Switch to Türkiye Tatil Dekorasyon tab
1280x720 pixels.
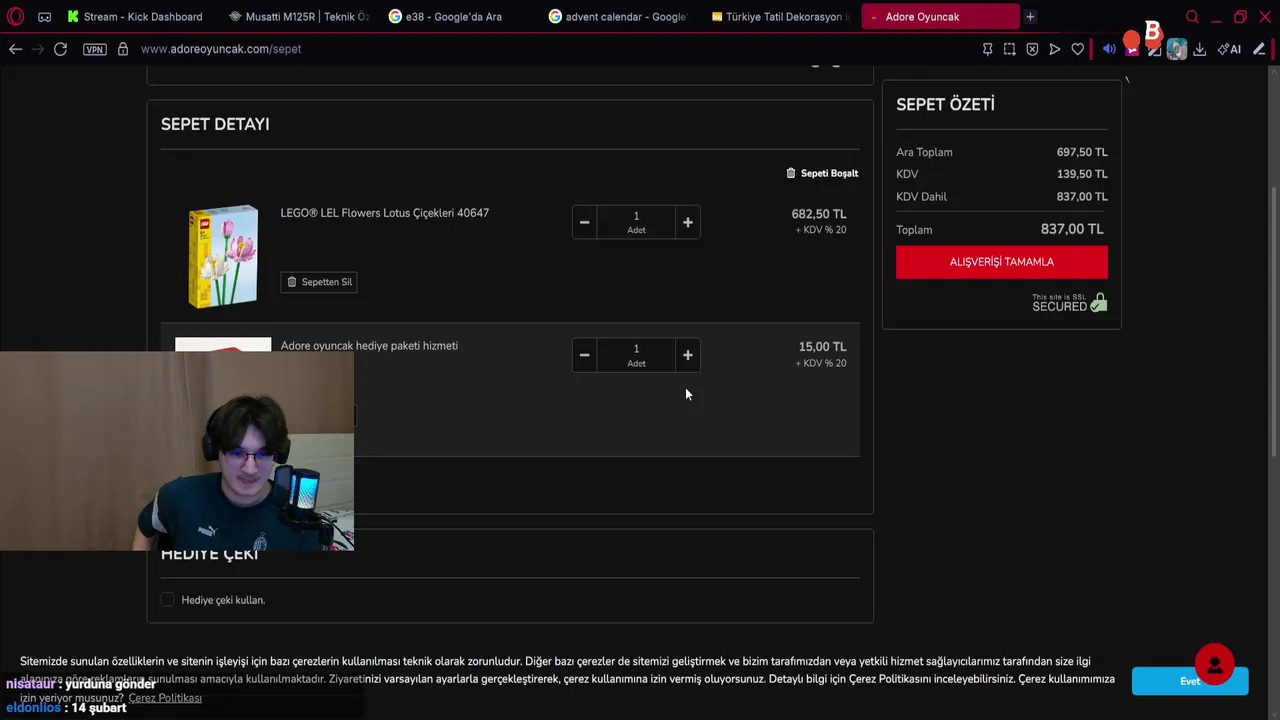tap(779, 17)
